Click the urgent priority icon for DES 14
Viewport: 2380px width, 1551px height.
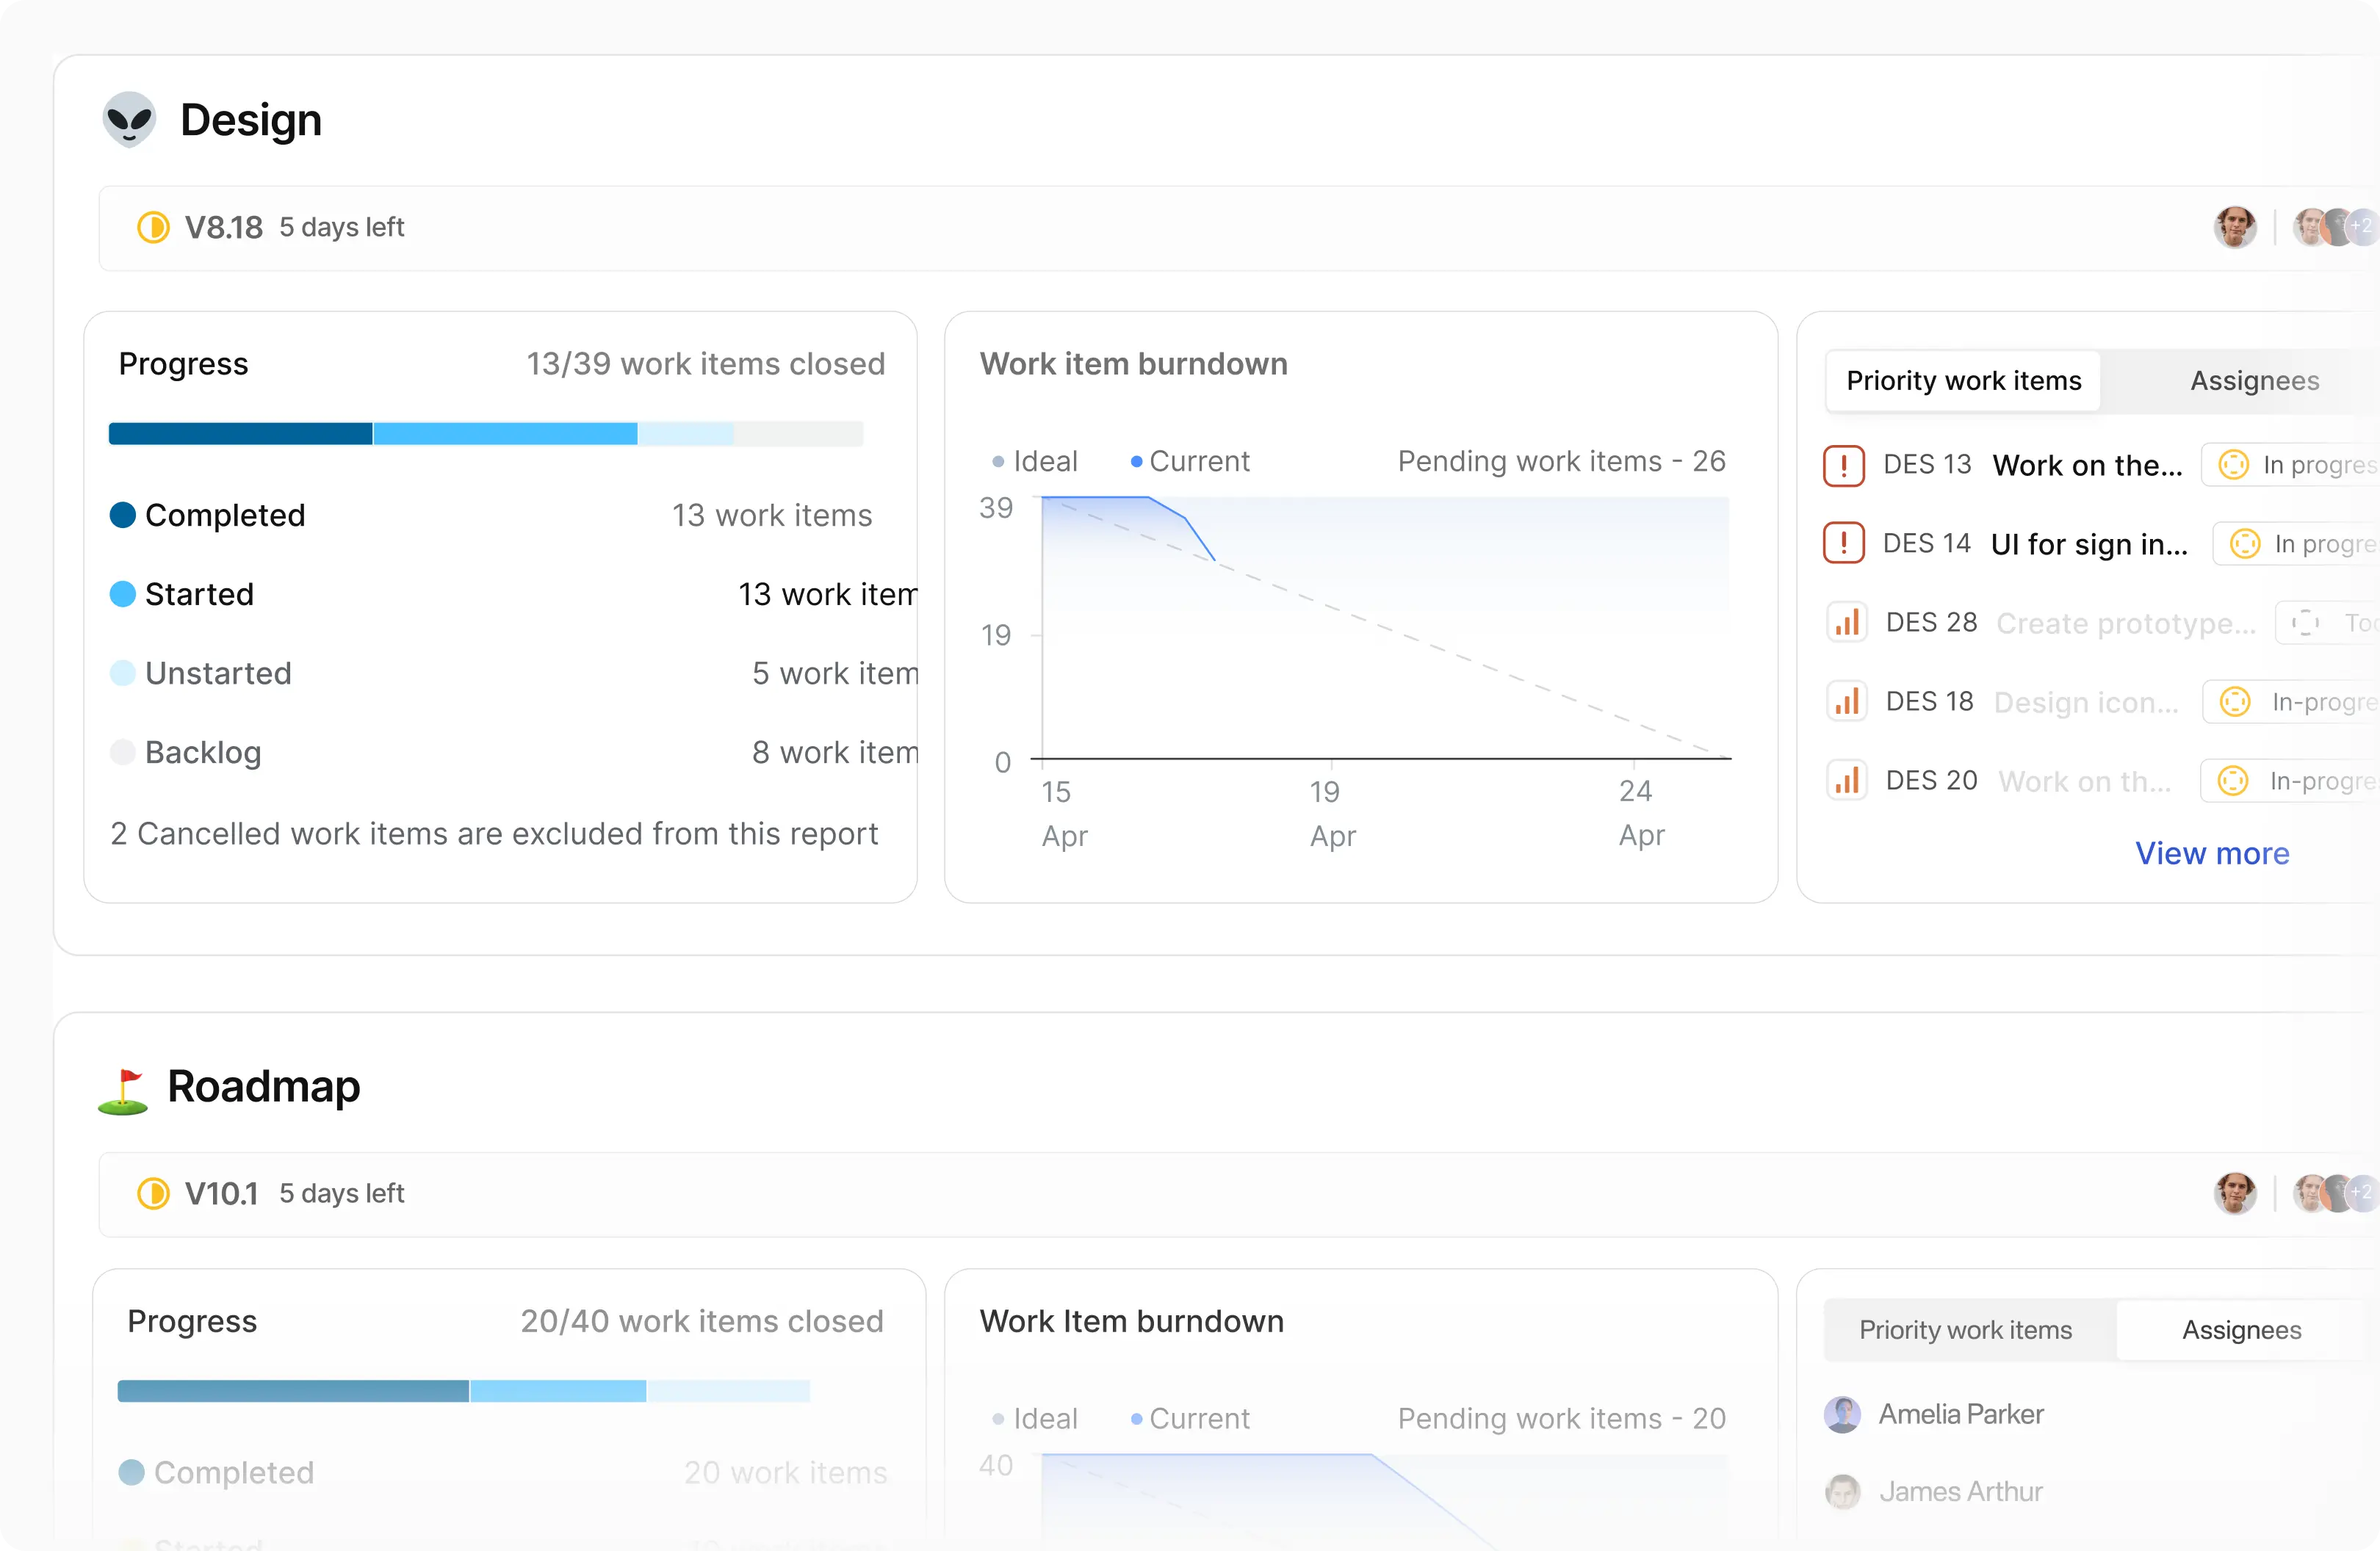click(x=1843, y=544)
